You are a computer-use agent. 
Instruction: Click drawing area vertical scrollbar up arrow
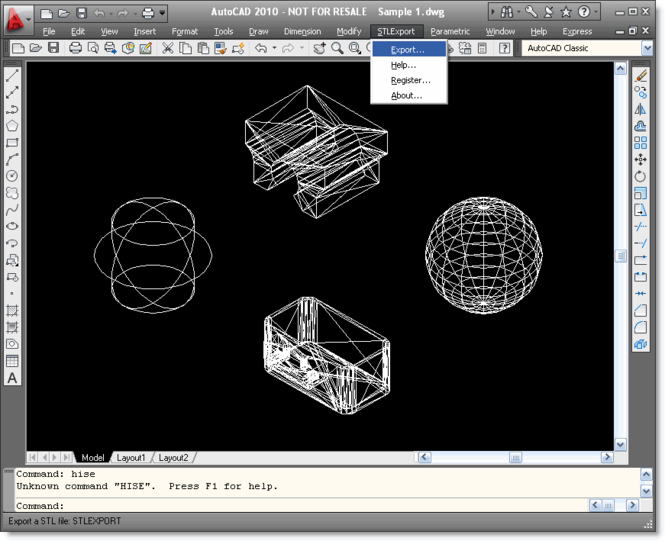click(620, 68)
